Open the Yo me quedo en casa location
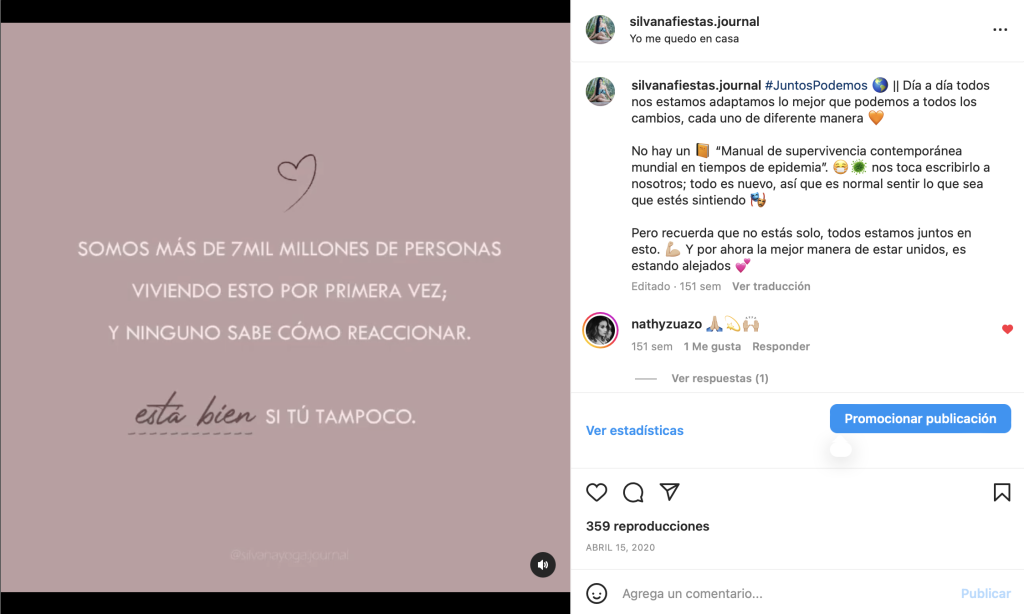 click(684, 39)
